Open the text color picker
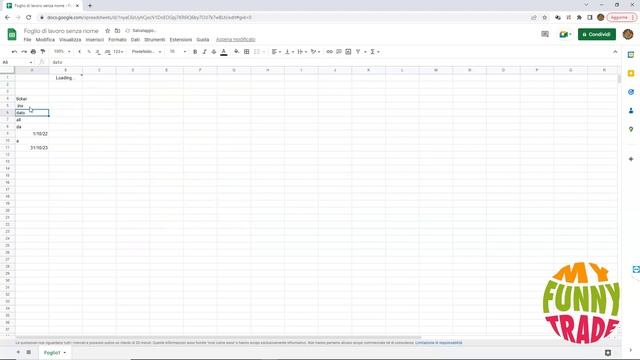This screenshot has height=360, width=640. point(224,52)
